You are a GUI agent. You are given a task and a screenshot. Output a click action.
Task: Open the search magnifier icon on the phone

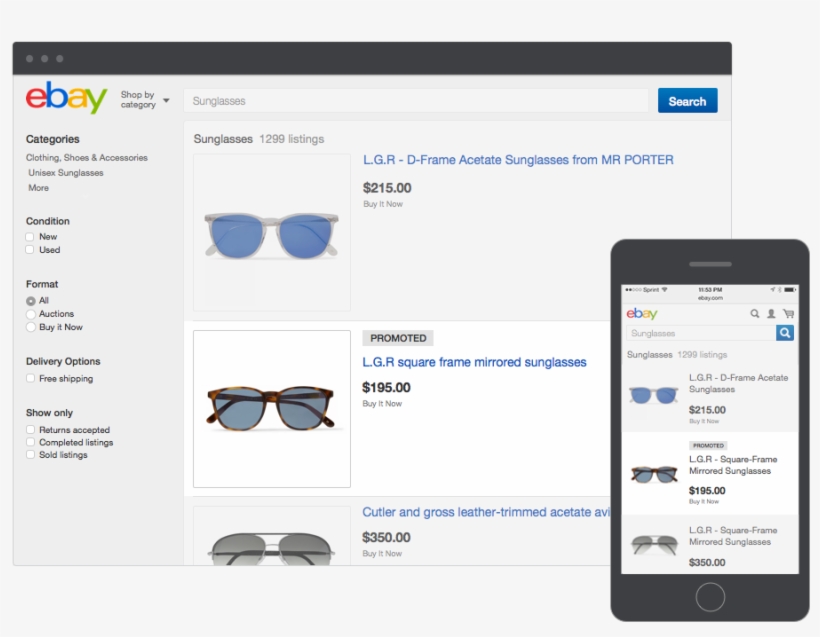tap(754, 313)
